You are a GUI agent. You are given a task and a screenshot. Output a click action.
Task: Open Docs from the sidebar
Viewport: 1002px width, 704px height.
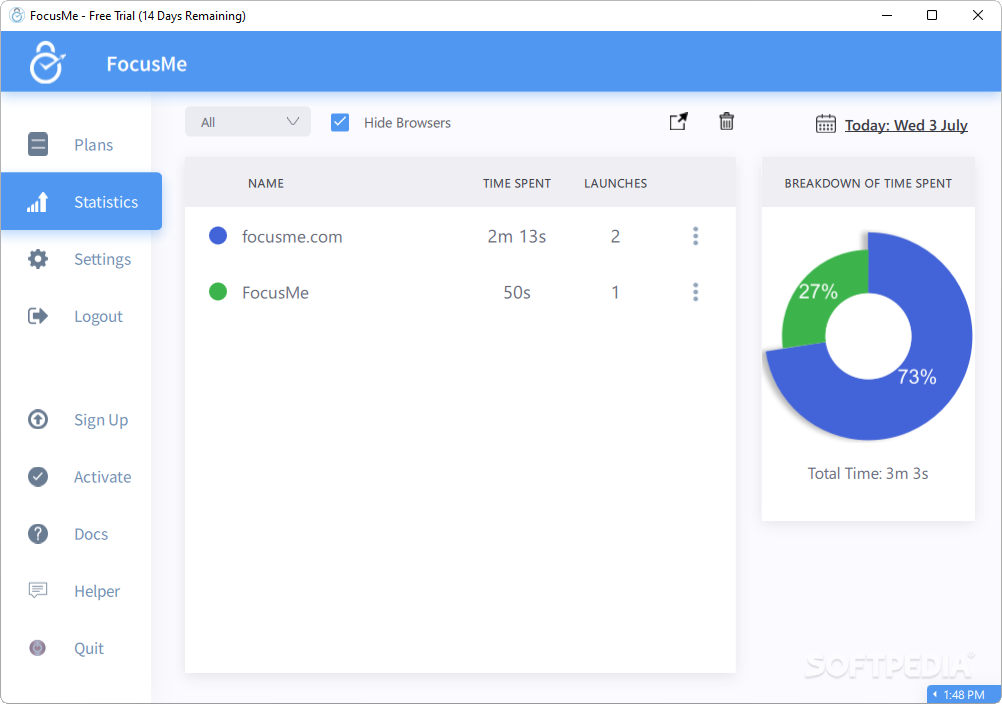tap(91, 534)
